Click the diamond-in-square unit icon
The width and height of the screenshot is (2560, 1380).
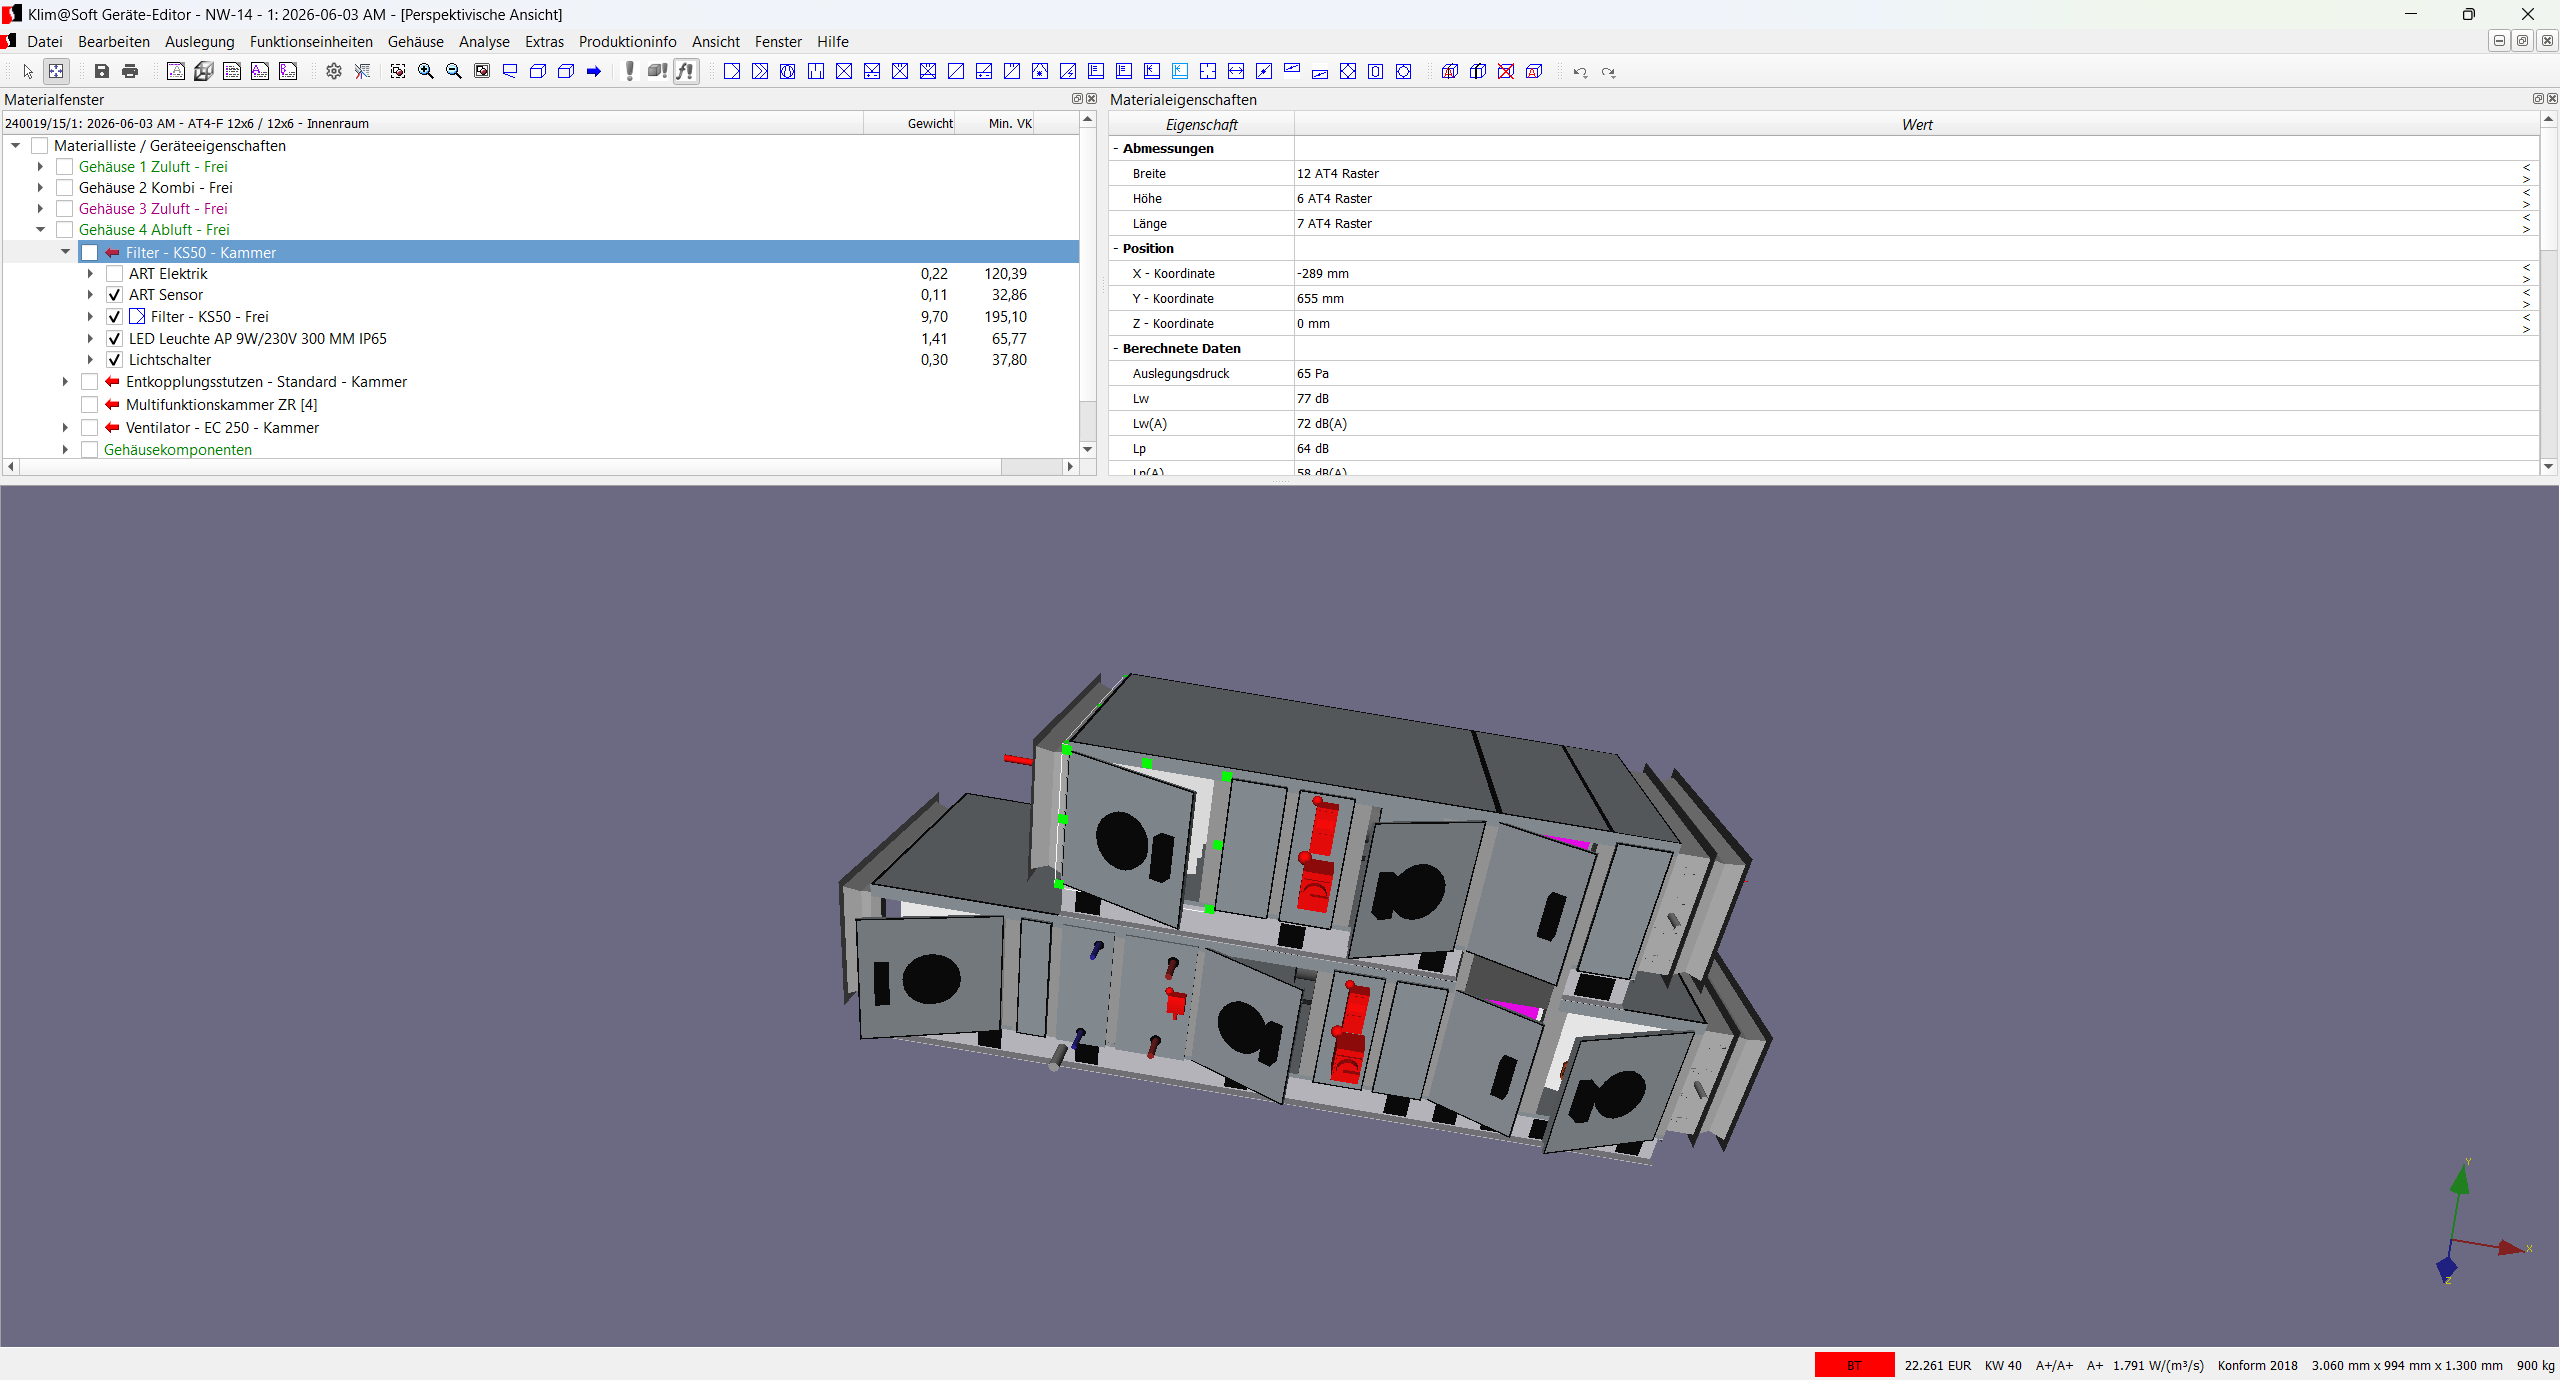[x=1348, y=71]
